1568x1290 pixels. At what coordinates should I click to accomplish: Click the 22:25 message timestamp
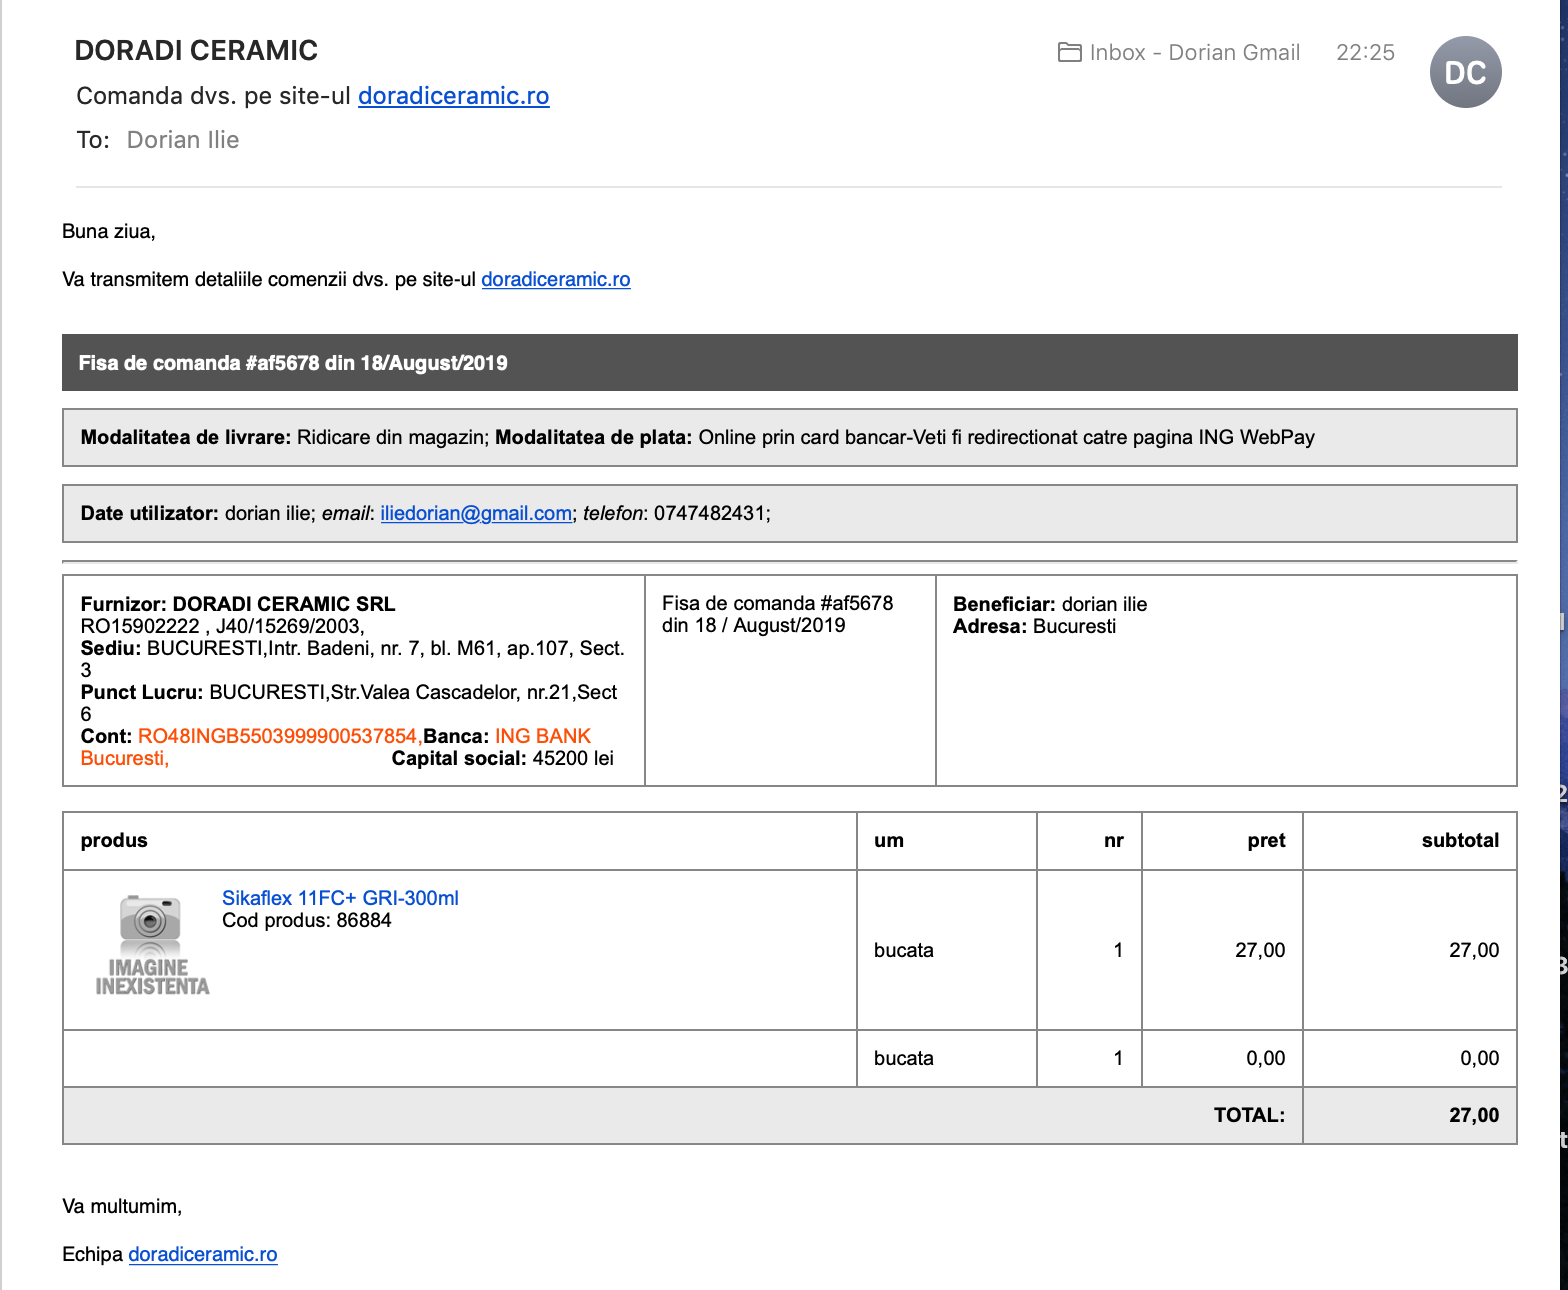(1365, 52)
